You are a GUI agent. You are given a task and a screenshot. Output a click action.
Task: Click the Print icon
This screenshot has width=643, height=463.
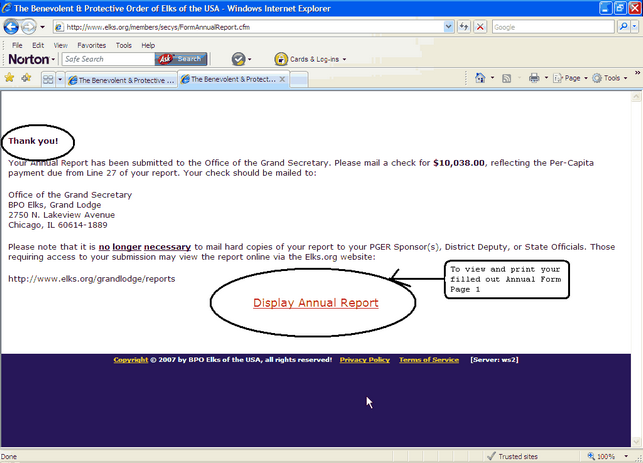534,78
